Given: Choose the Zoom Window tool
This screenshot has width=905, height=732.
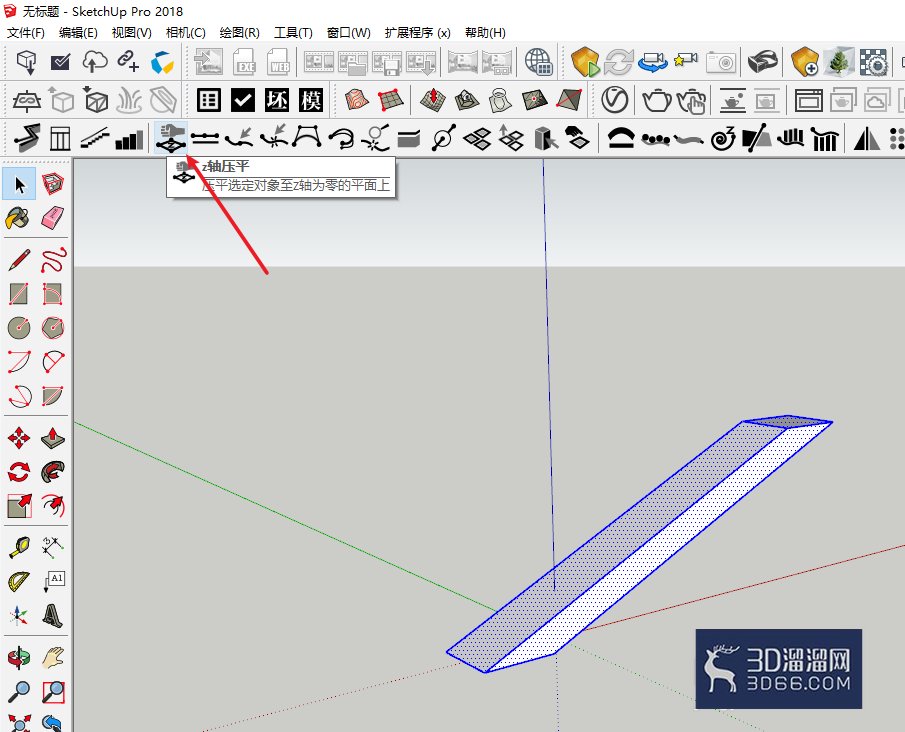Looking at the screenshot, I should [53, 691].
